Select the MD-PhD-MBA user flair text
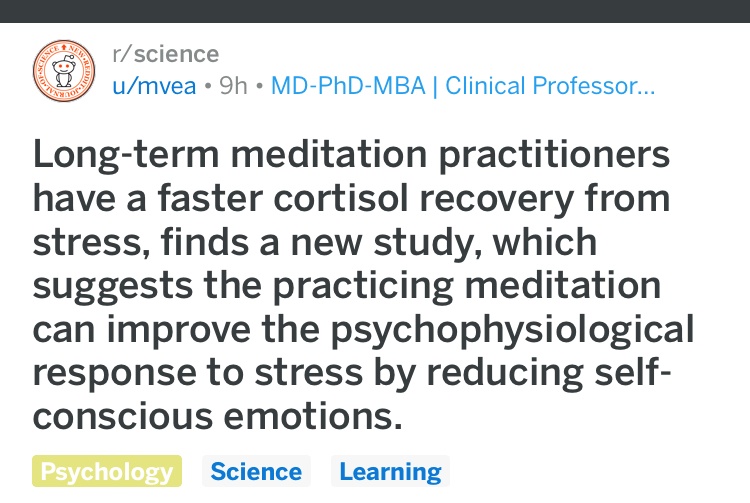 click(x=348, y=86)
